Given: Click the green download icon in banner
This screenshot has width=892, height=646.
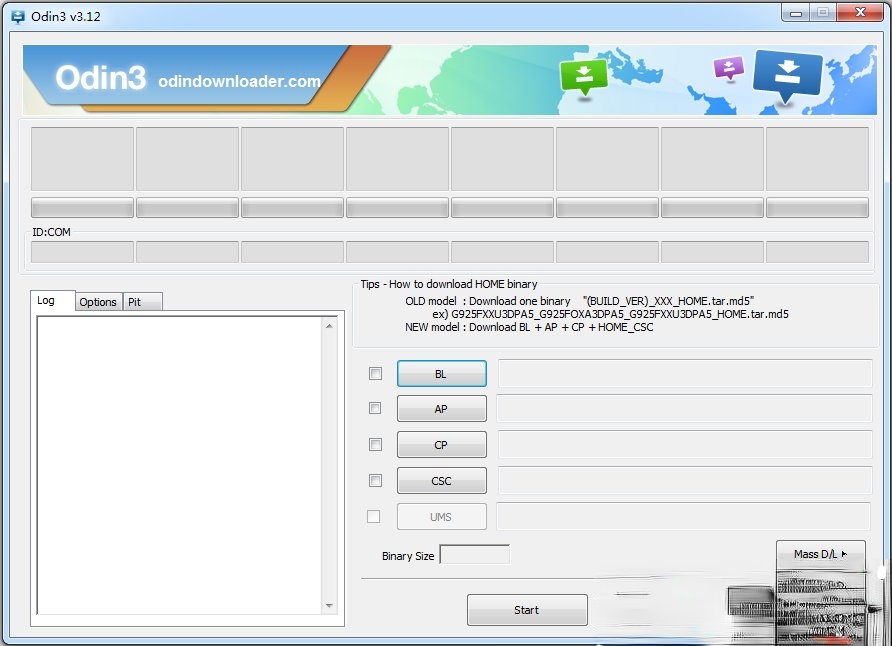Looking at the screenshot, I should (x=584, y=77).
